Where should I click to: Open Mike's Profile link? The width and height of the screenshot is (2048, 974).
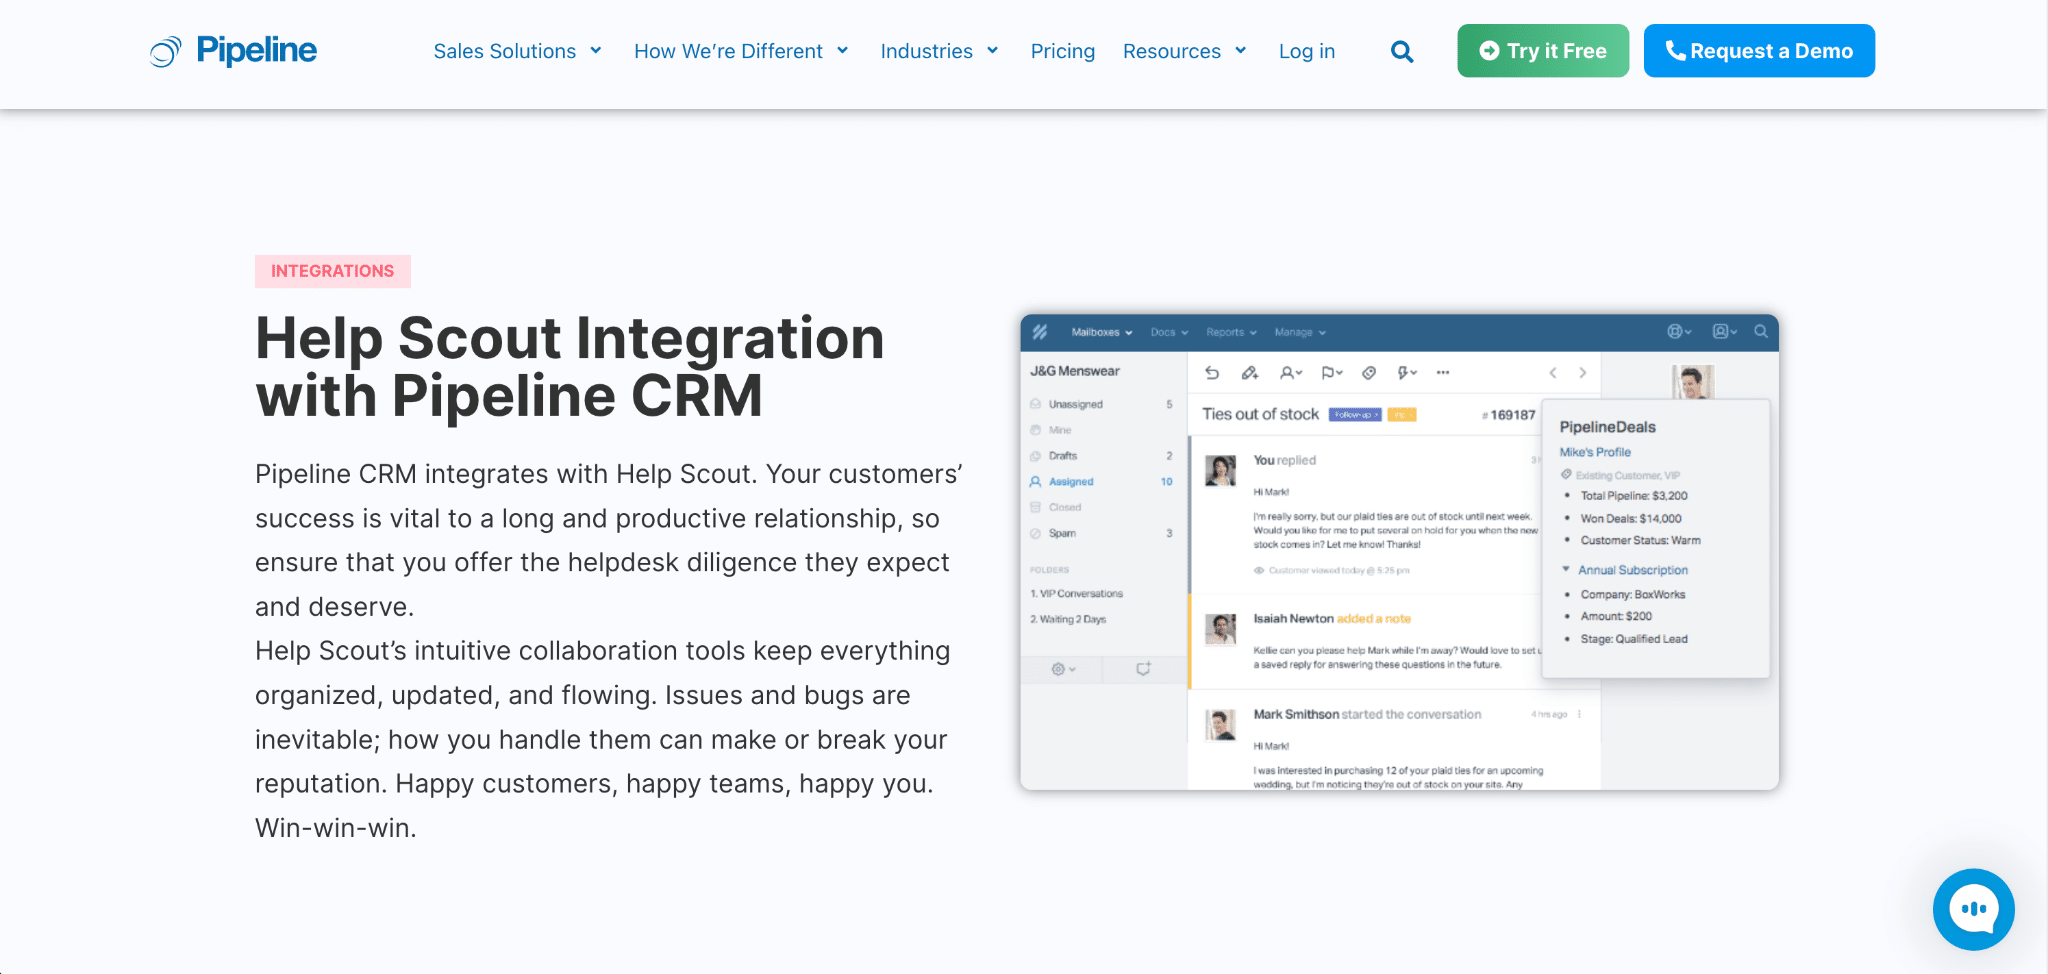tap(1595, 452)
